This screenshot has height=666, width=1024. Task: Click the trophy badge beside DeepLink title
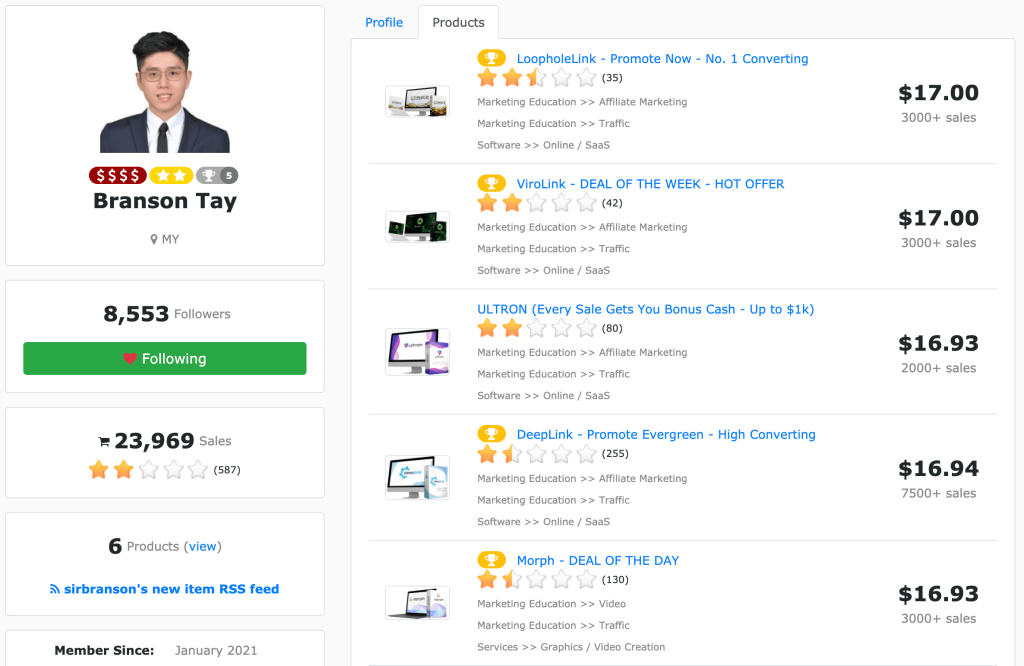point(491,434)
